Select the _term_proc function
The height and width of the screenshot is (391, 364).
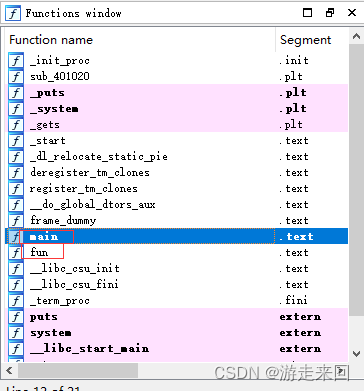point(60,301)
